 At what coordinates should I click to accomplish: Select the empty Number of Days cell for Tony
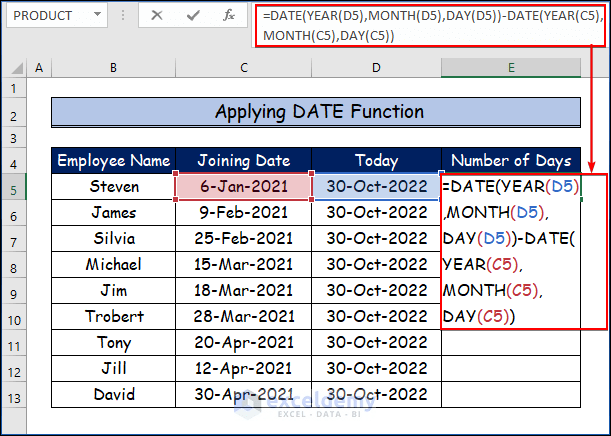coord(511,342)
